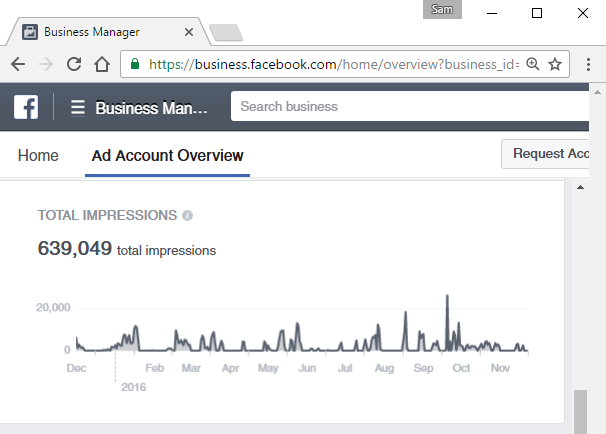
Task: Click the inner vertical scrollbar thumb
Action: point(580,412)
